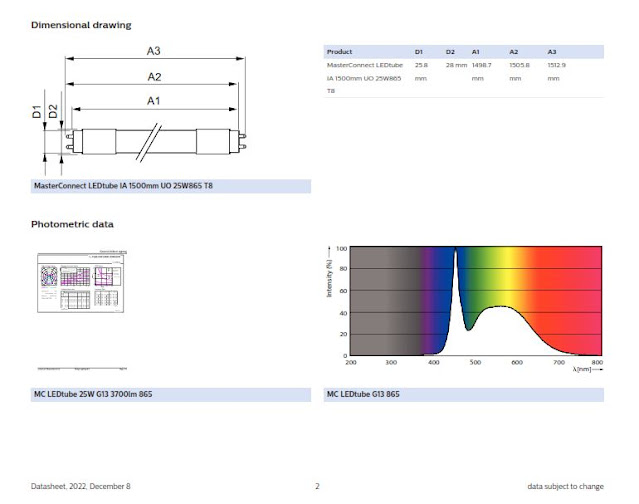Click the table value 25.8

coord(421,65)
